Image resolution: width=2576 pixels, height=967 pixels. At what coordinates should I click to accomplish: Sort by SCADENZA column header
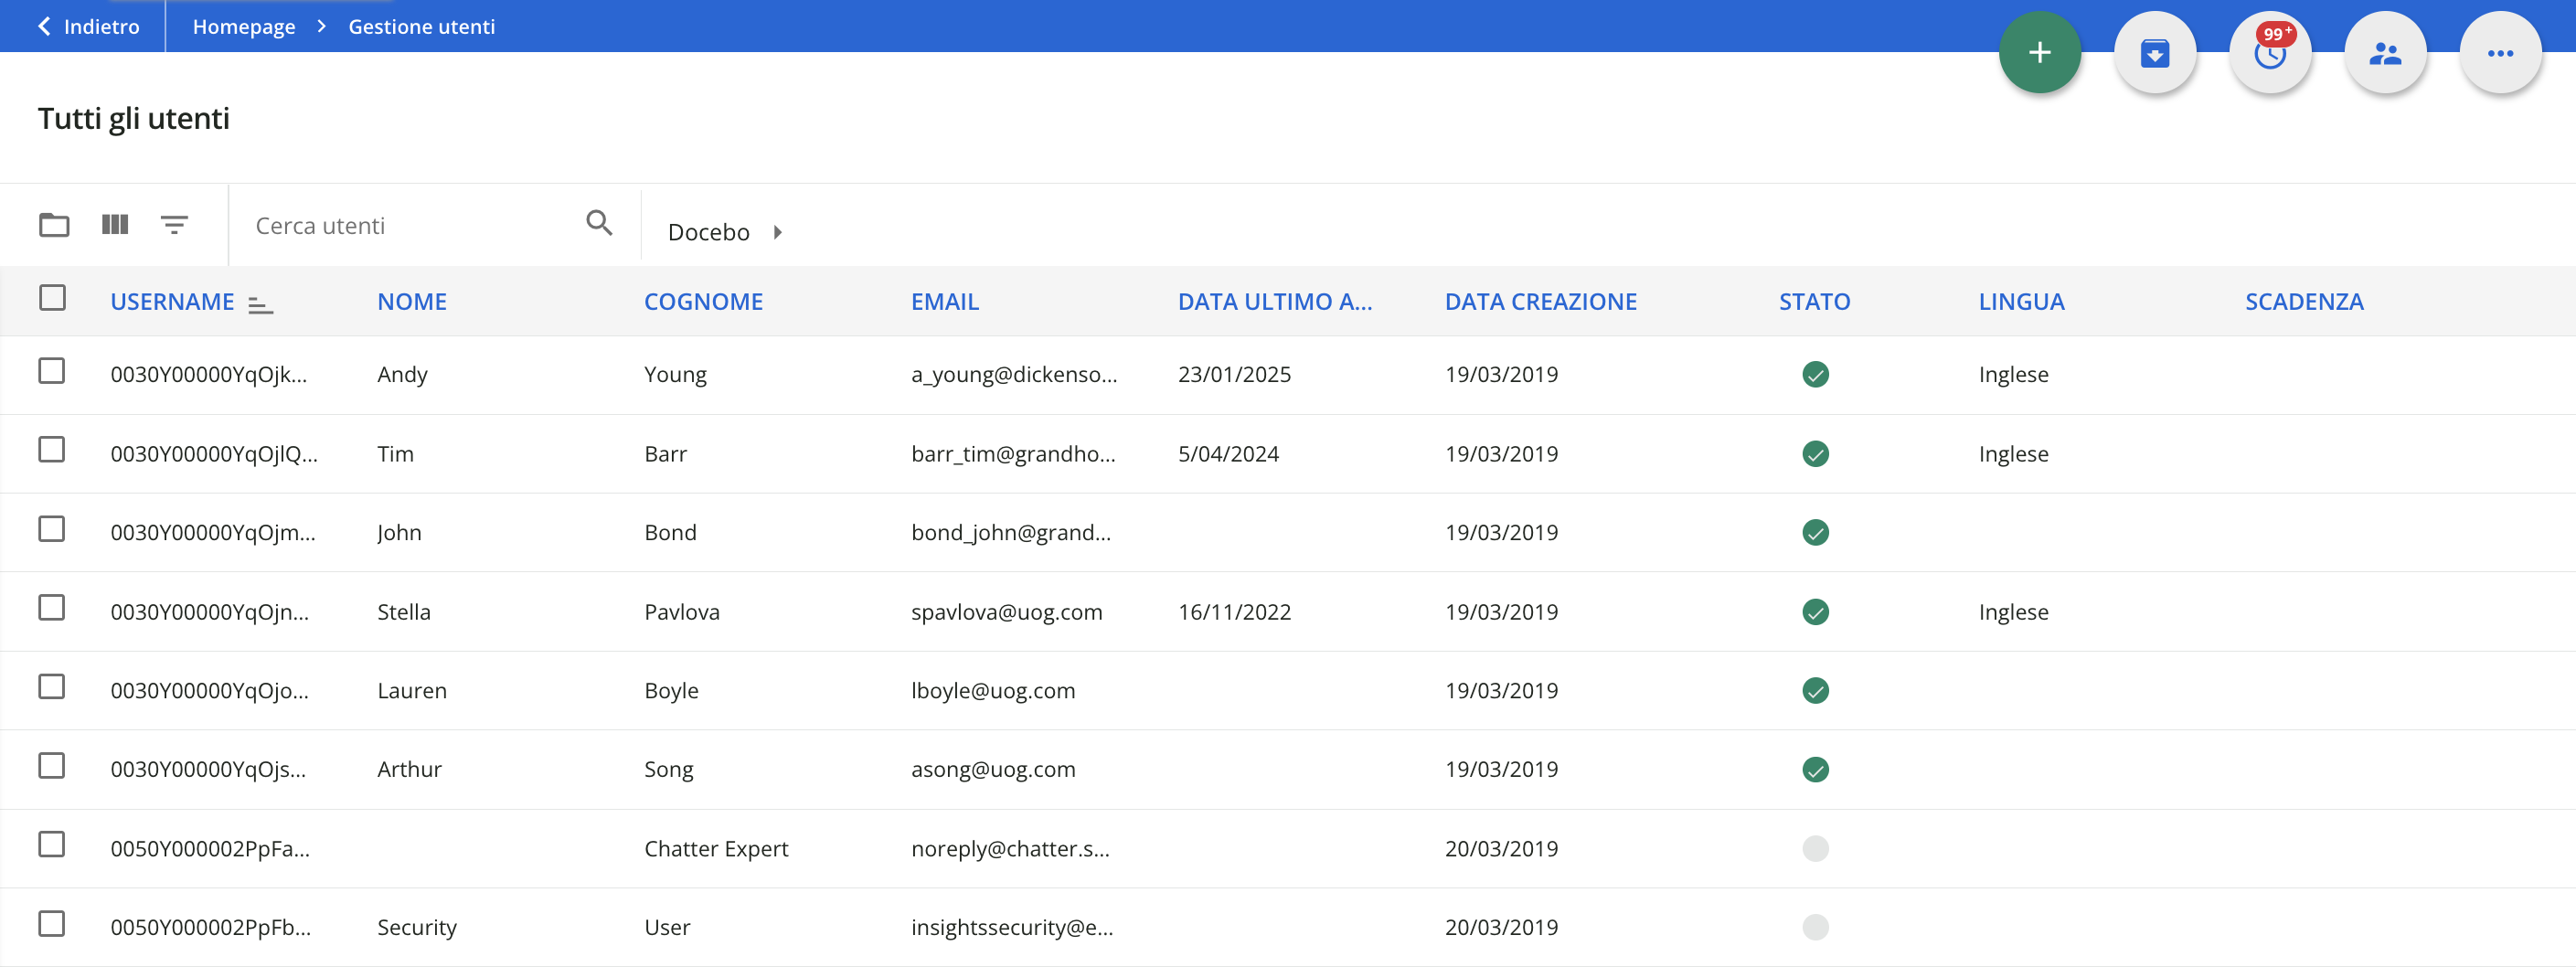(2304, 302)
